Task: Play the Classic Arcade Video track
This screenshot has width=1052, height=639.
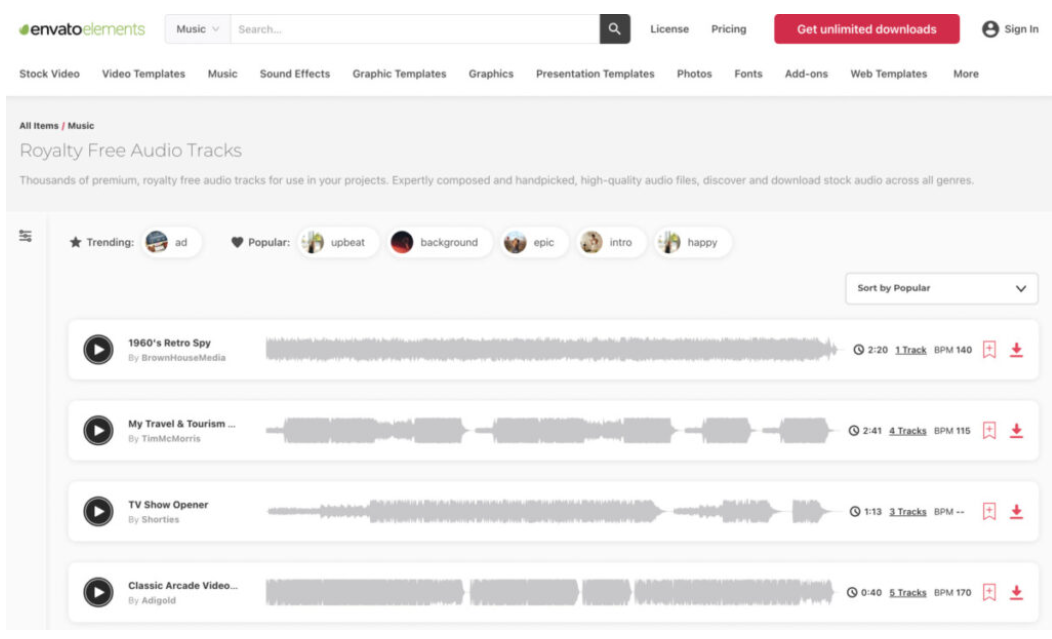Action: click(98, 592)
